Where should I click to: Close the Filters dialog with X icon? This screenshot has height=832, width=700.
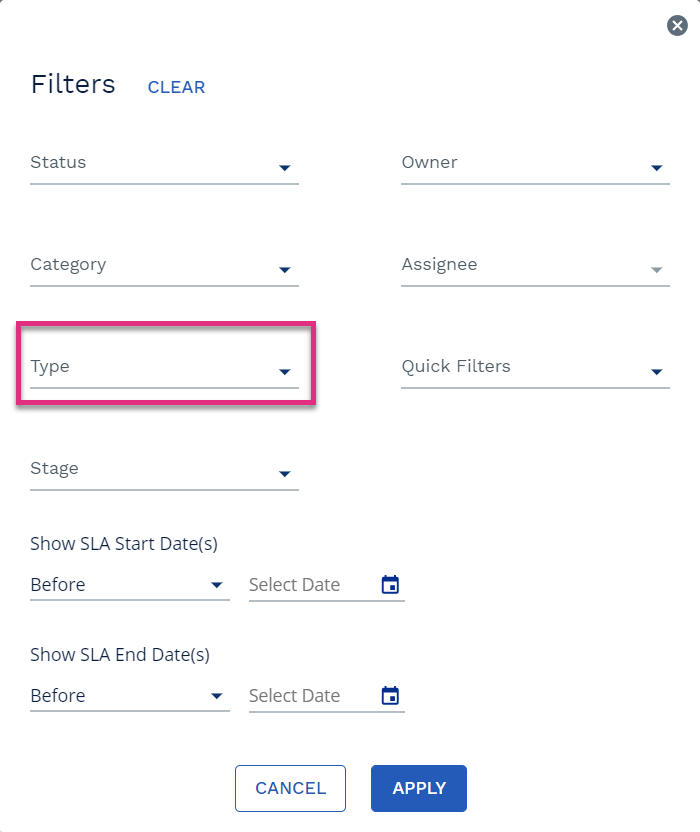pos(677,25)
